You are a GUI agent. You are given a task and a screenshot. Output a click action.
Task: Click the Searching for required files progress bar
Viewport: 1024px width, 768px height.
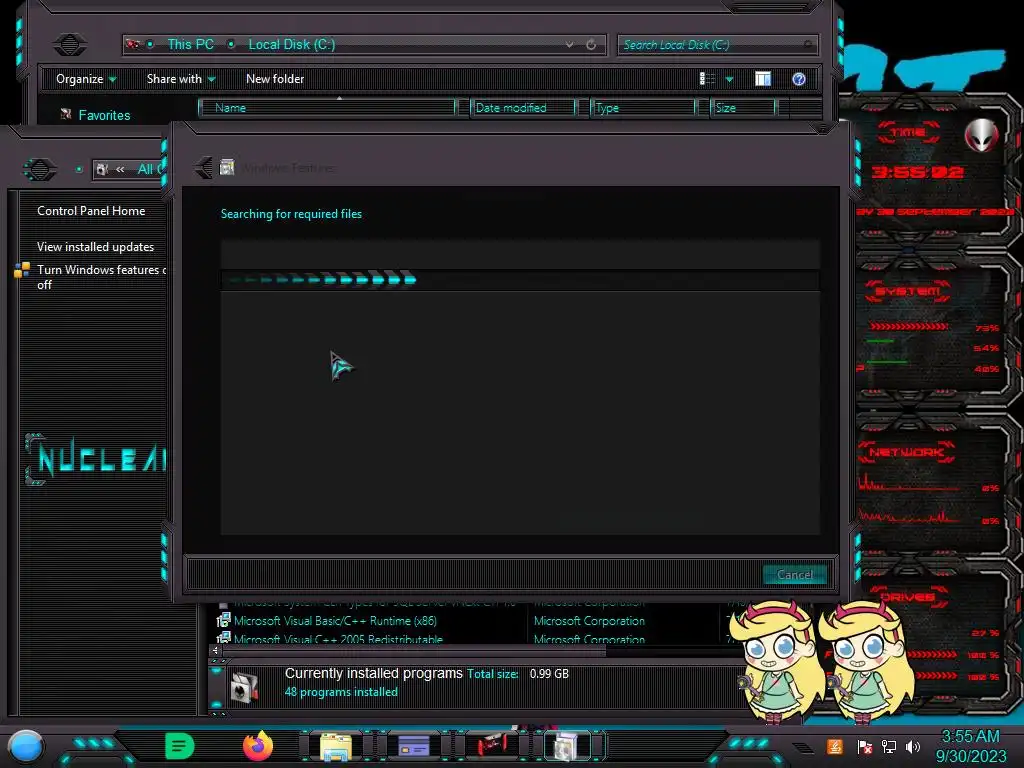coord(520,280)
